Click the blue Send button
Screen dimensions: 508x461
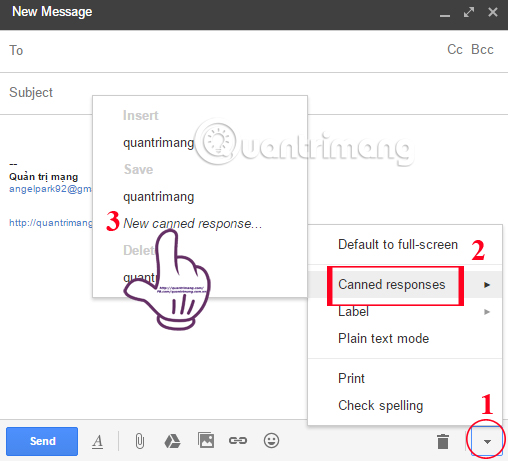pos(42,441)
